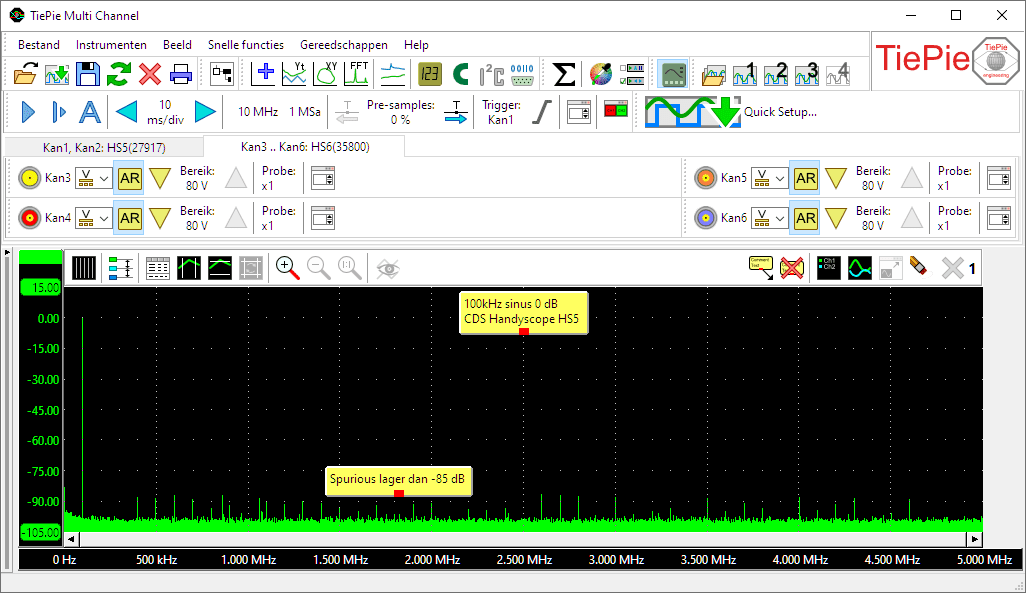Viewport: 1026px width, 593px height.
Task: Toggle auto-ranging (AR) for Kan5
Action: 805,177
